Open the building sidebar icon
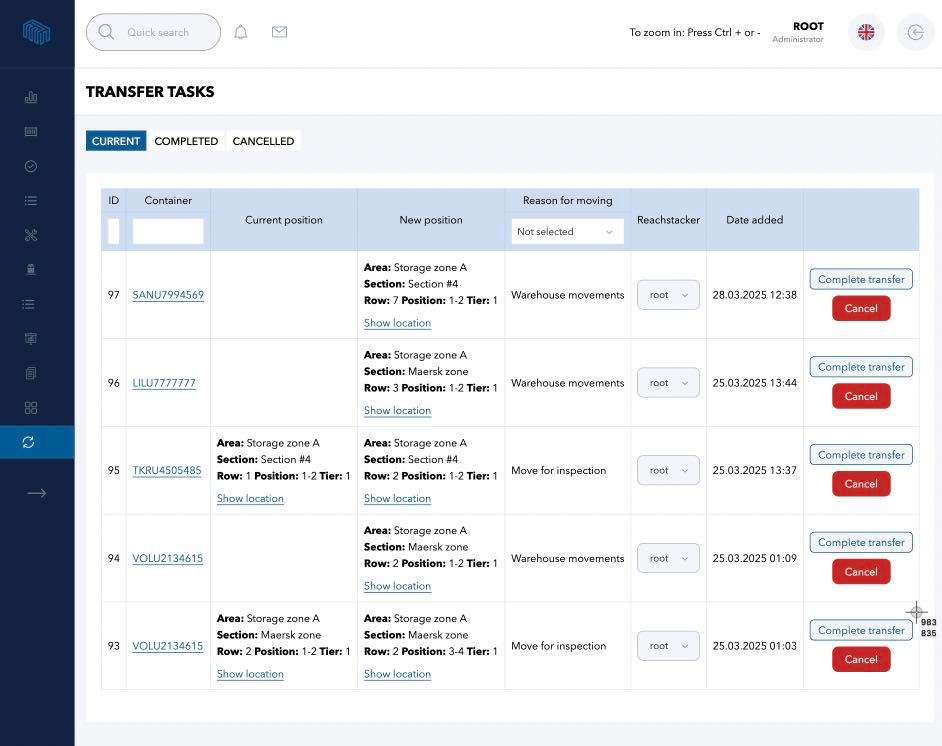942x746 pixels. click(31, 269)
